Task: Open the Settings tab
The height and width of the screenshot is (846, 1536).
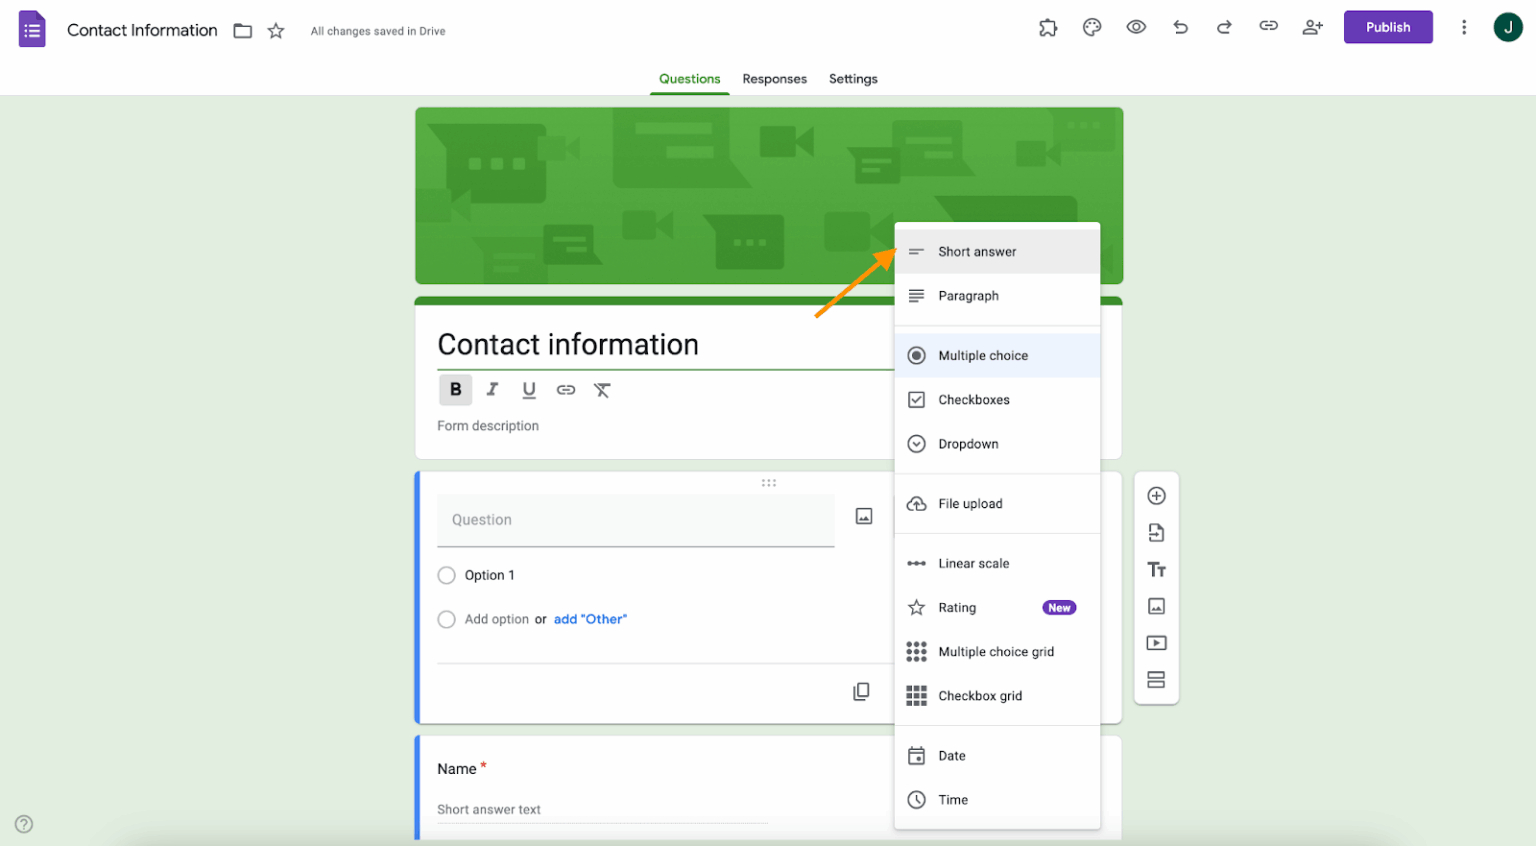Action: point(853,79)
